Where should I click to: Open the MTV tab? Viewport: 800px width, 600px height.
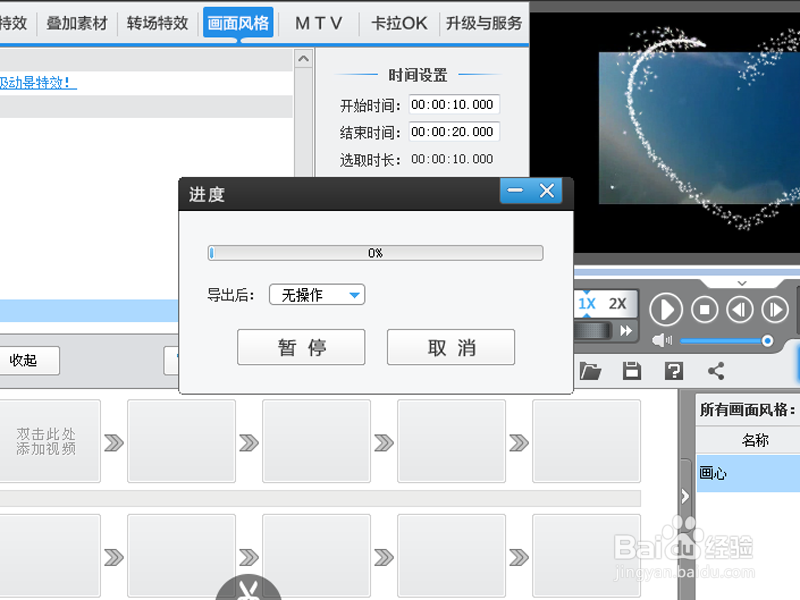pyautogui.click(x=319, y=23)
